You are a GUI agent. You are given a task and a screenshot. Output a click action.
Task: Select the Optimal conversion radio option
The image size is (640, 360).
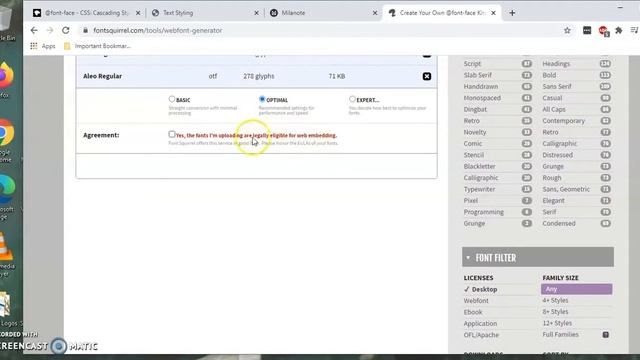coord(262,99)
